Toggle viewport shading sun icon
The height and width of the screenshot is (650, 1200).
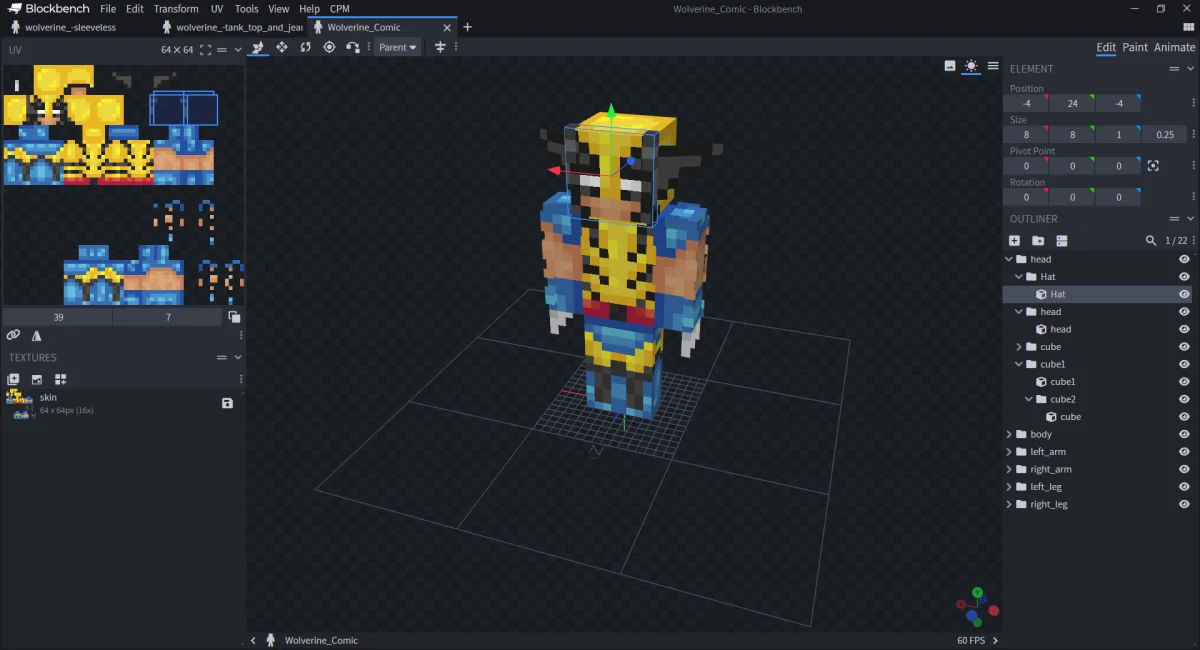point(971,66)
